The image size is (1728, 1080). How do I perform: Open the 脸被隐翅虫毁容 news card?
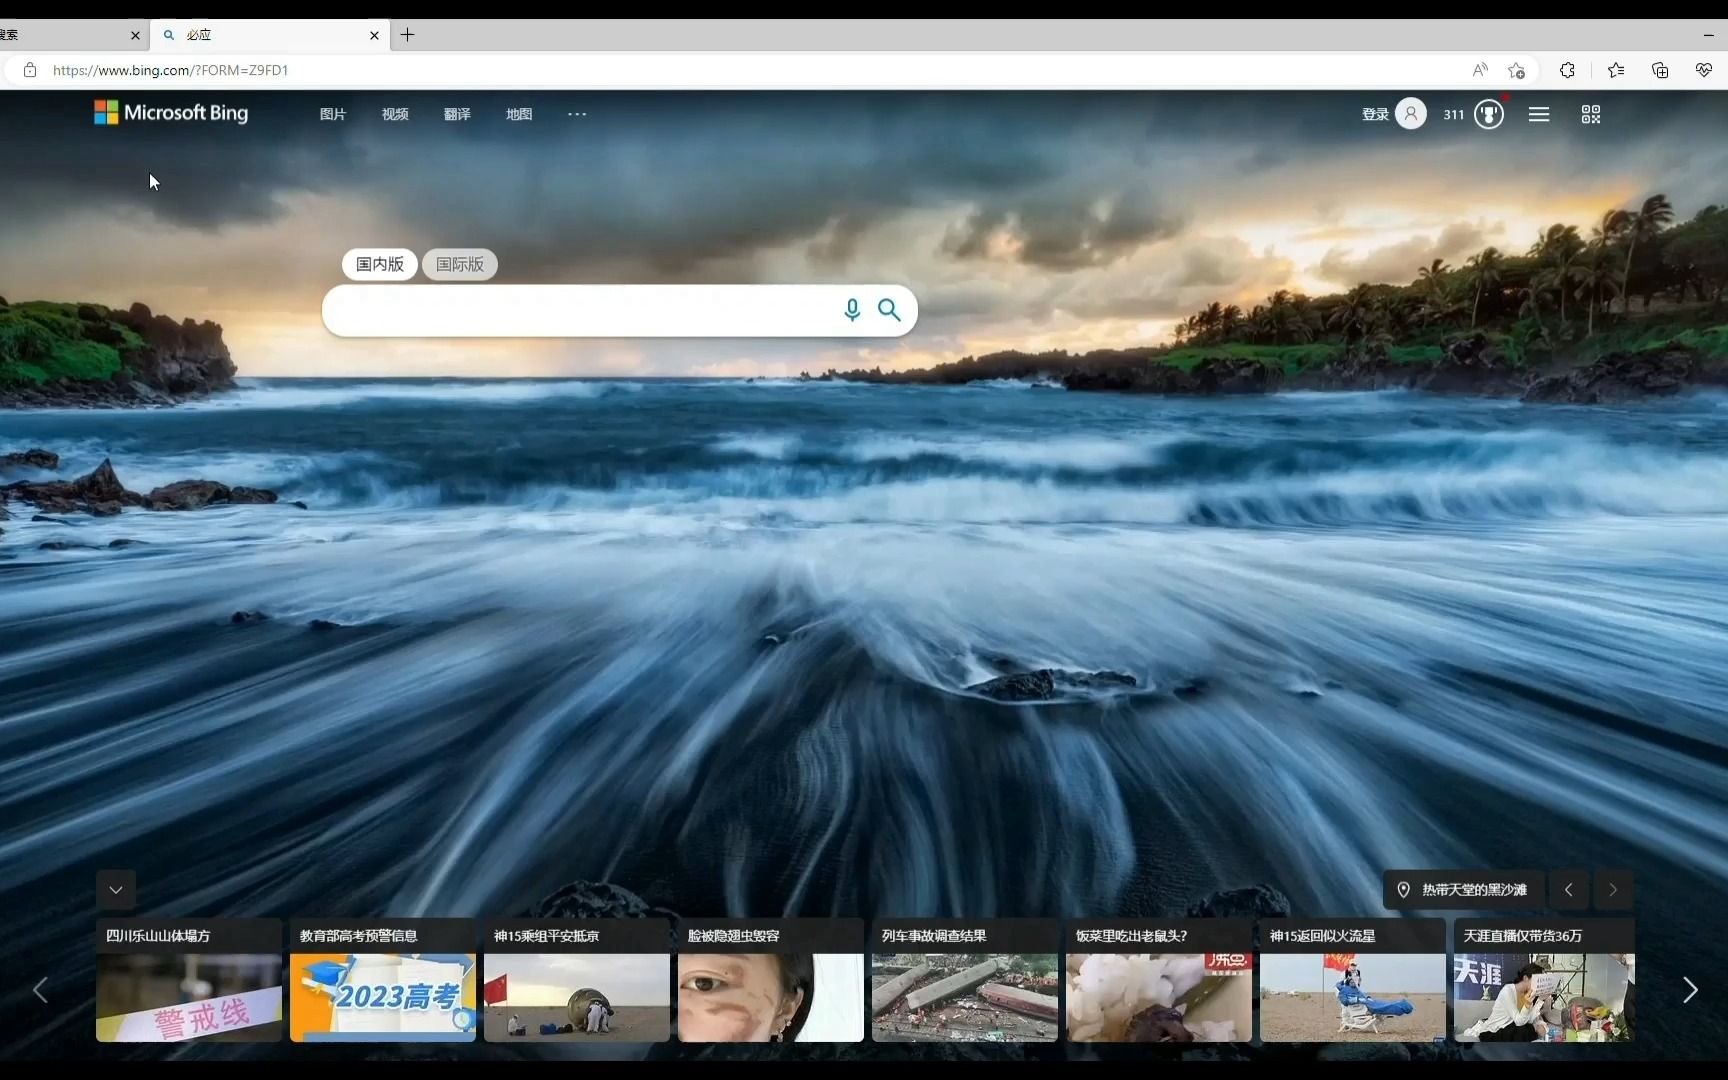pyautogui.click(x=771, y=980)
